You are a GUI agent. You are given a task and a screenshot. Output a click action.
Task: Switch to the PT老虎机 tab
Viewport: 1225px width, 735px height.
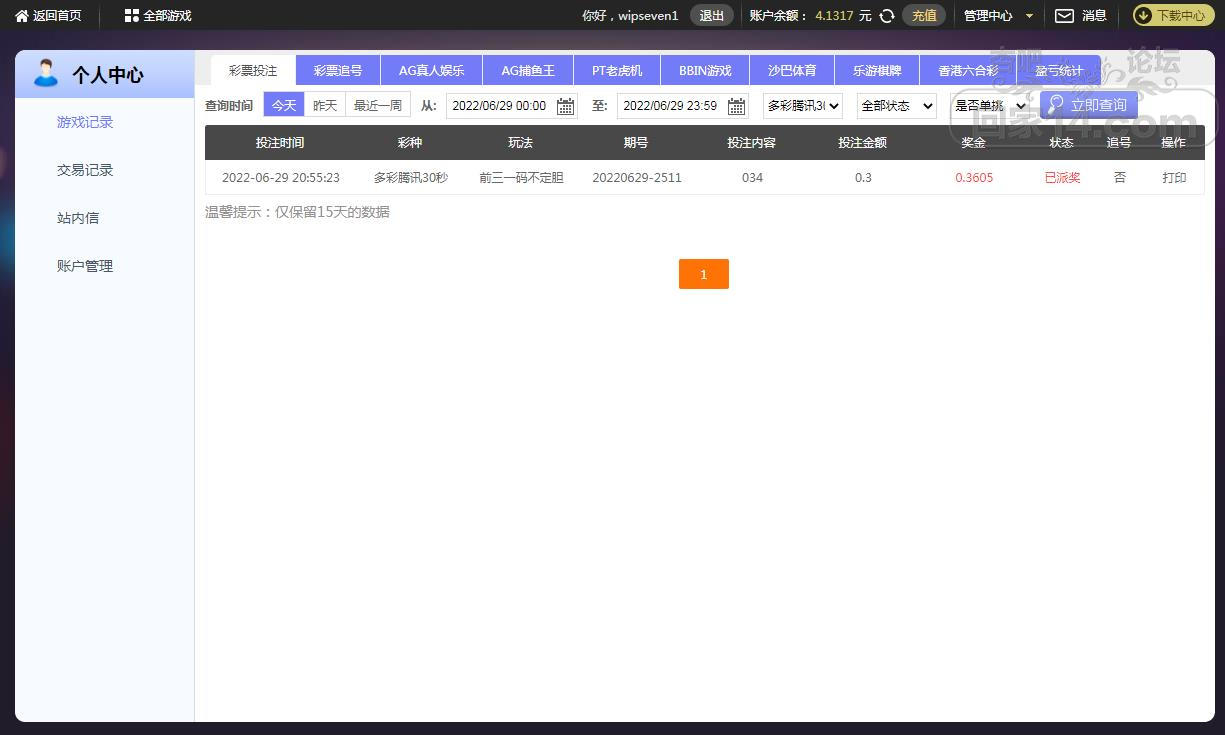coord(617,71)
